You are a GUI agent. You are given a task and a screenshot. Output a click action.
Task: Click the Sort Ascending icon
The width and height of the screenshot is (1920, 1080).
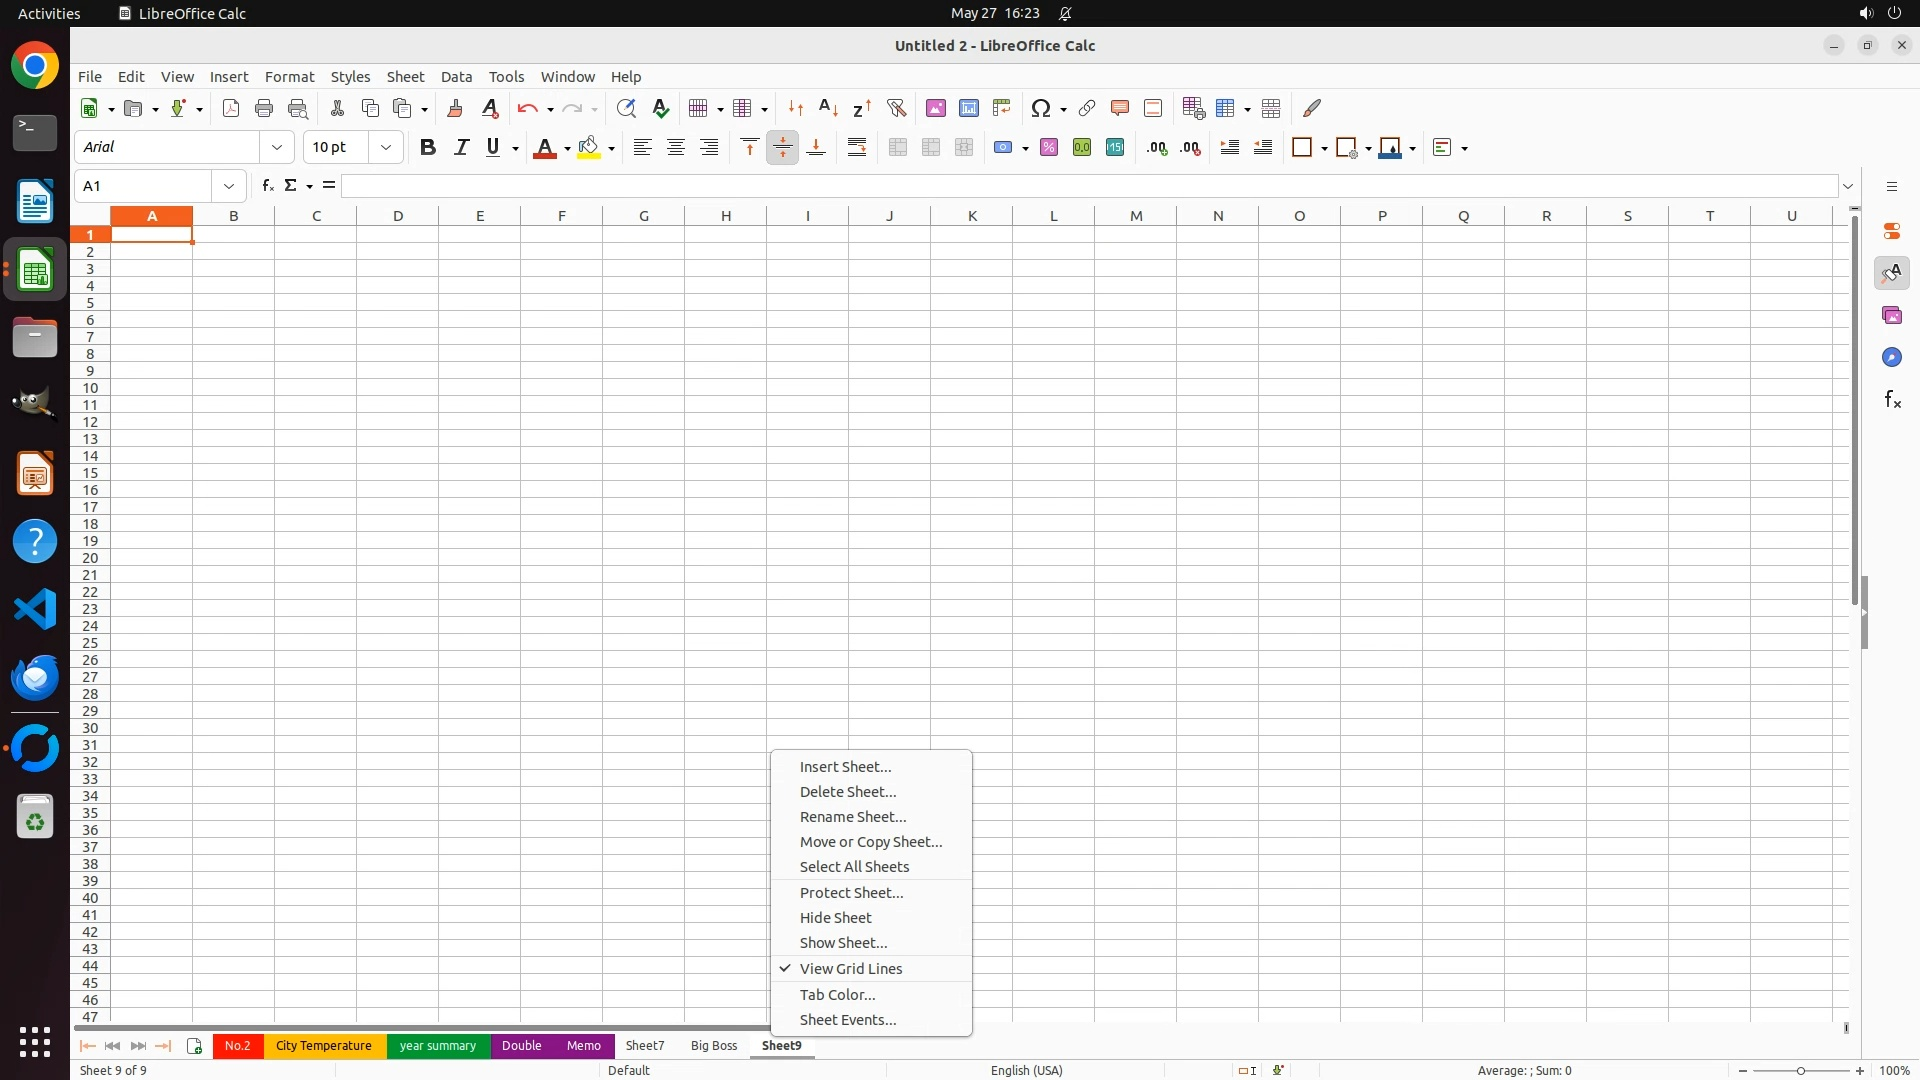(x=828, y=108)
